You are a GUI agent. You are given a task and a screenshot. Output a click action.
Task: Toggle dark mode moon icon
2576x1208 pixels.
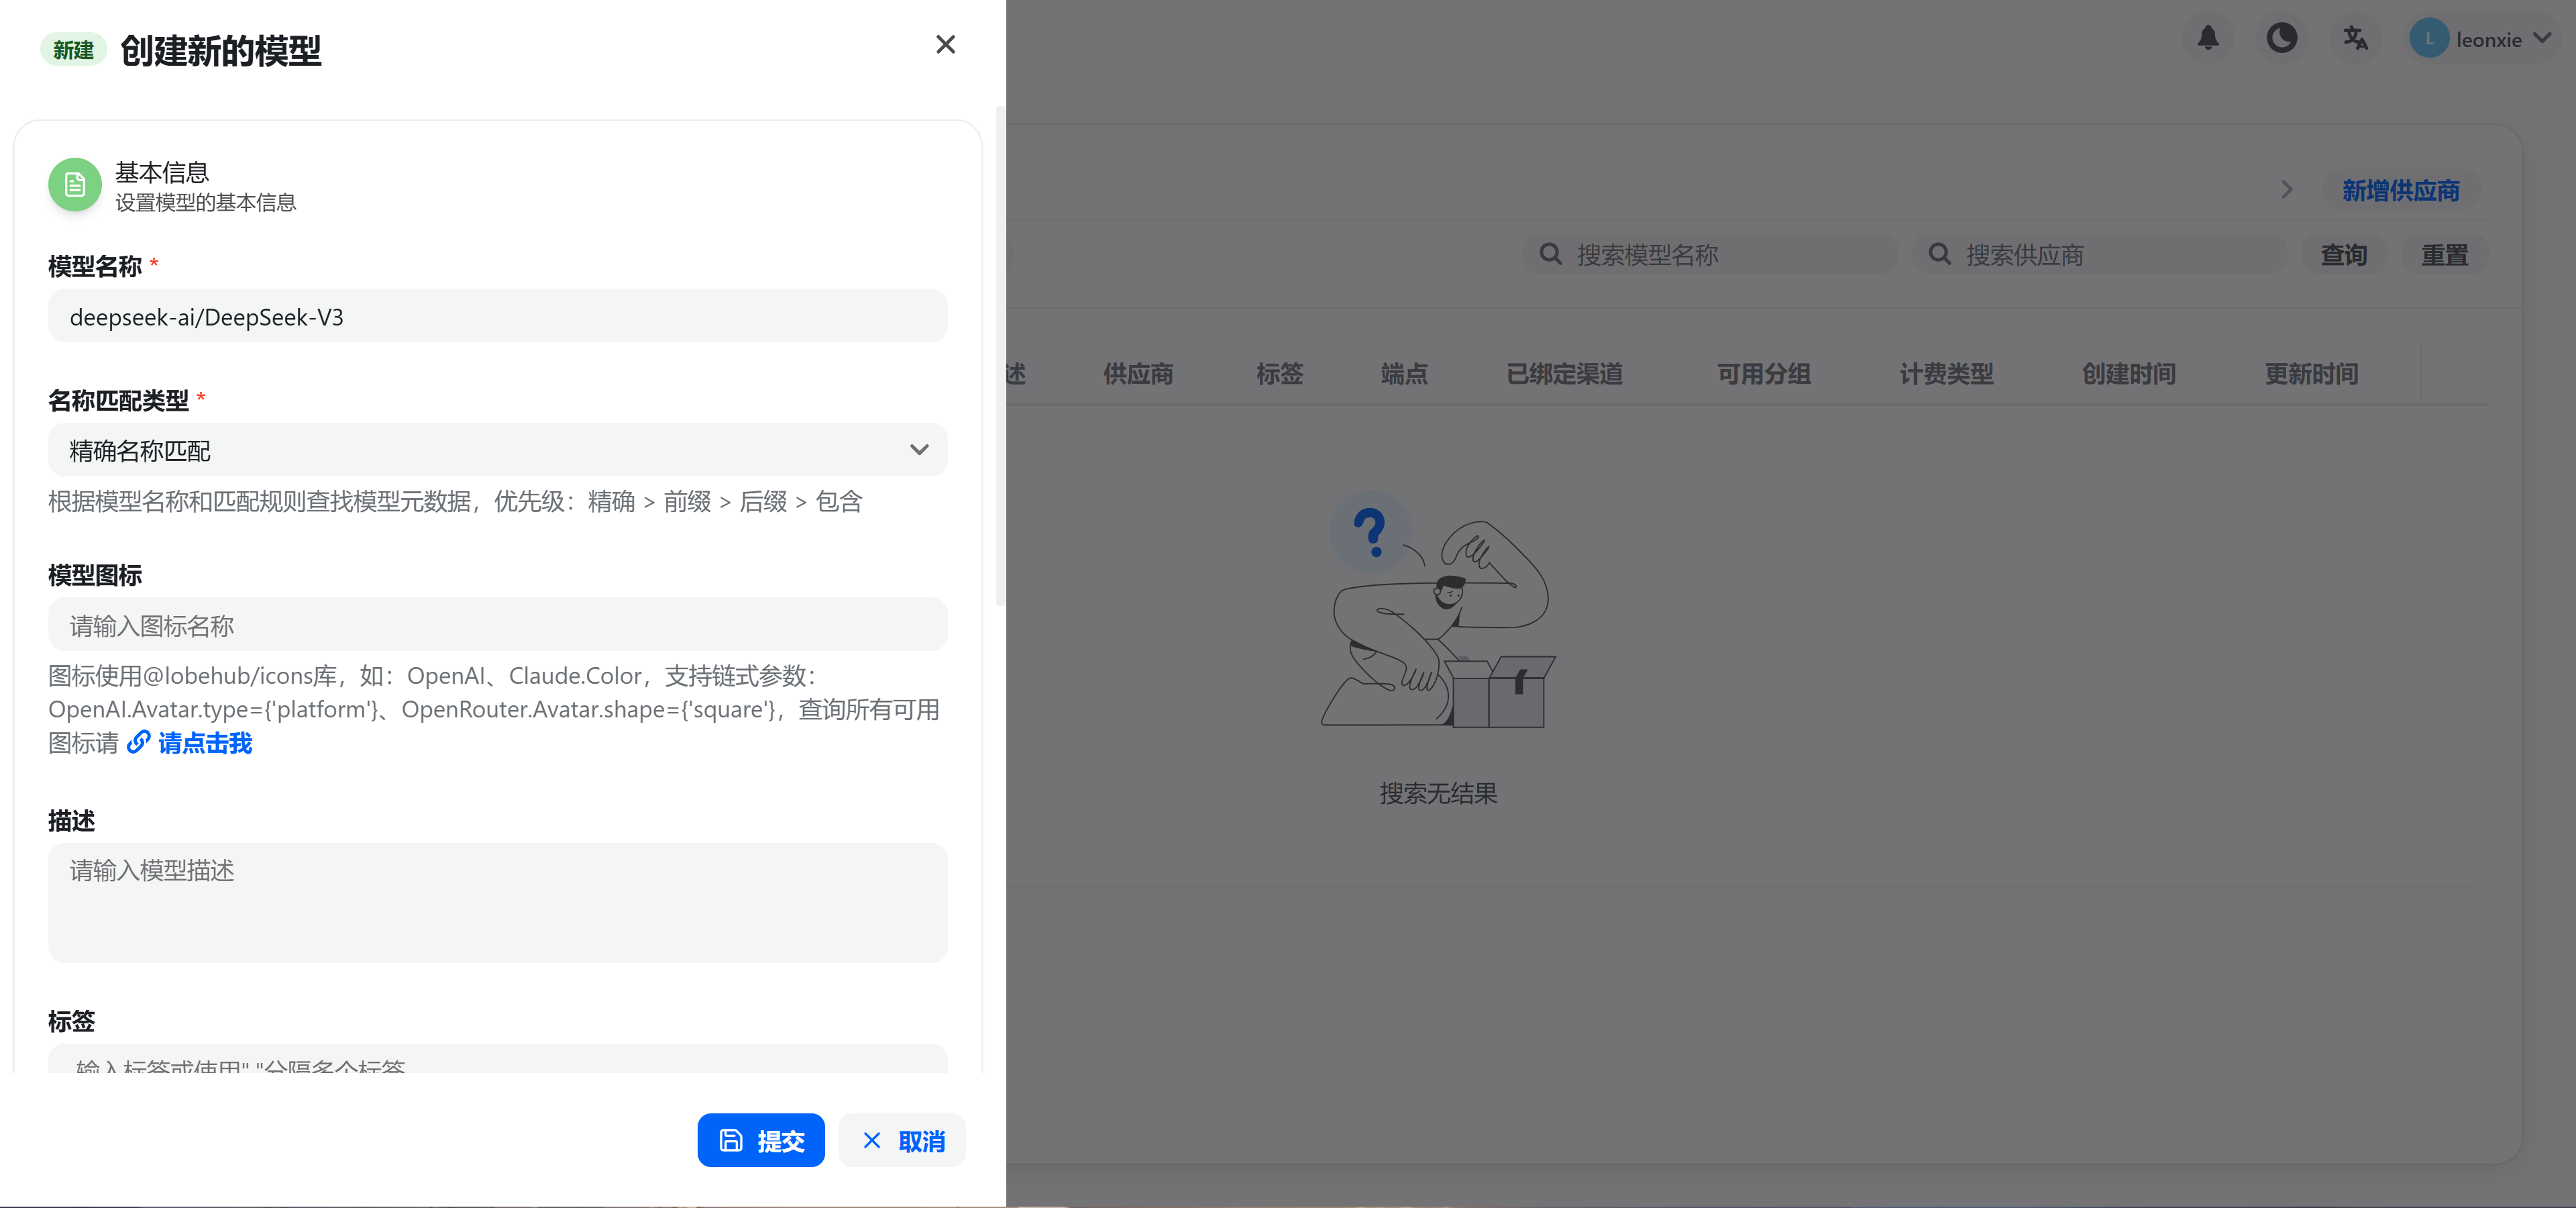pos(2281,39)
